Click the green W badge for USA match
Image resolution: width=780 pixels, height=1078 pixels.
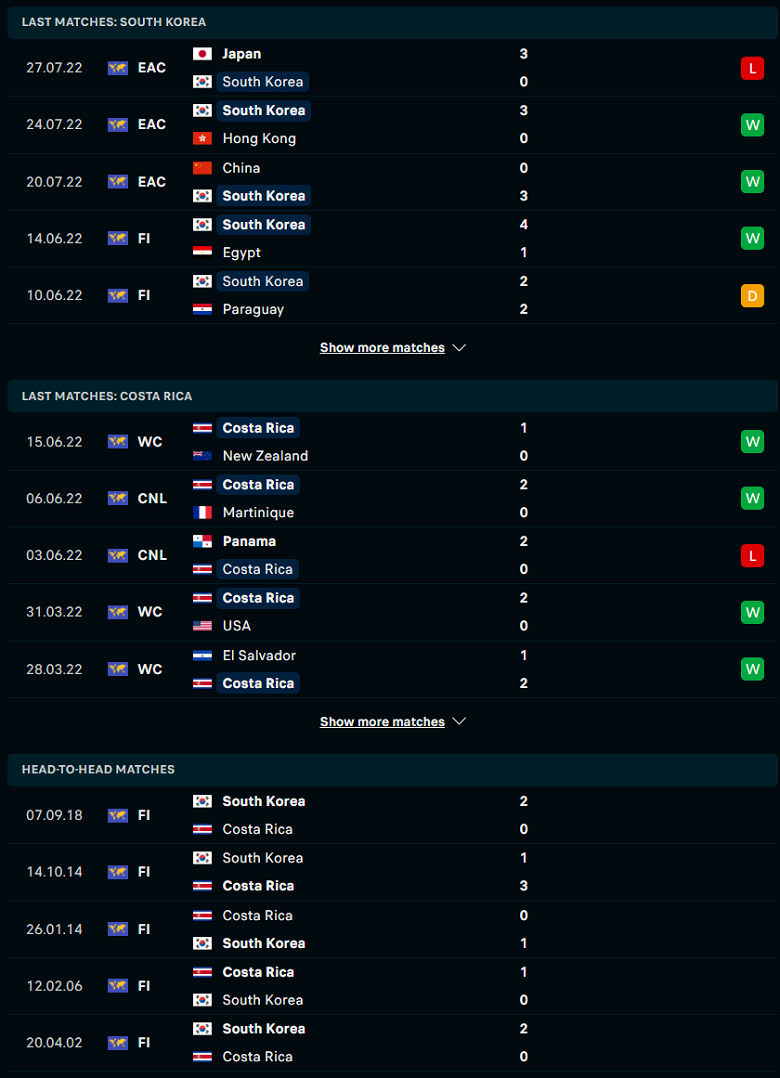[x=752, y=612]
